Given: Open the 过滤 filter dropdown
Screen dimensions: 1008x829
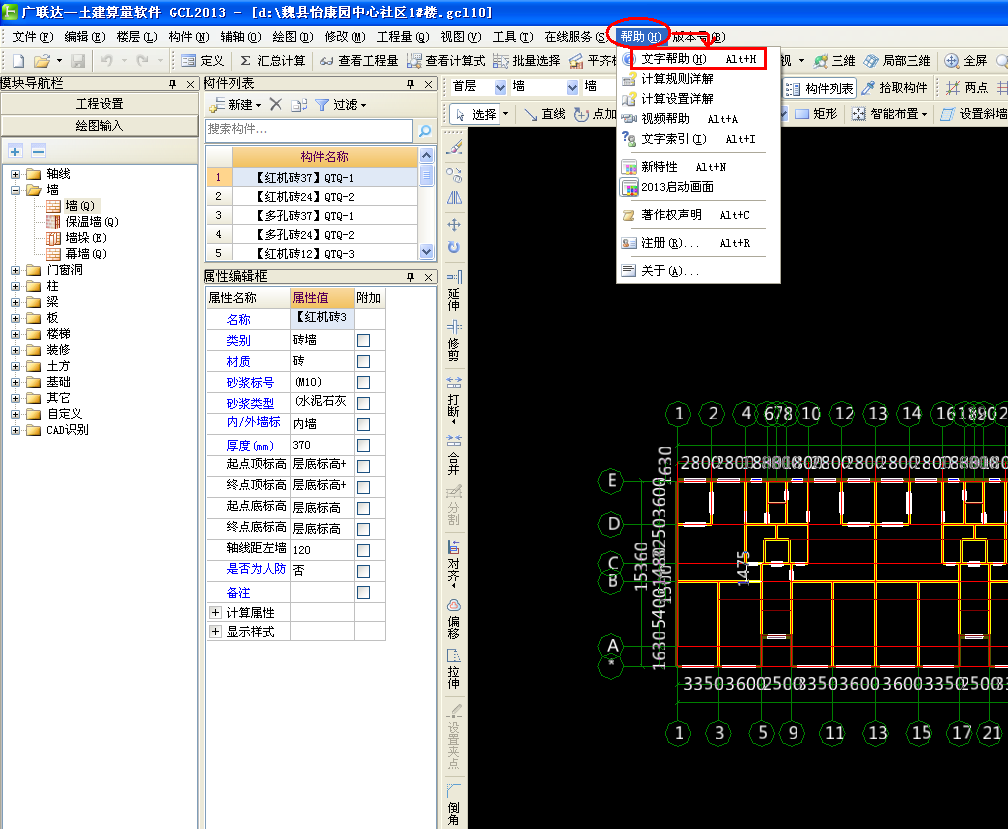Looking at the screenshot, I should click(364, 105).
